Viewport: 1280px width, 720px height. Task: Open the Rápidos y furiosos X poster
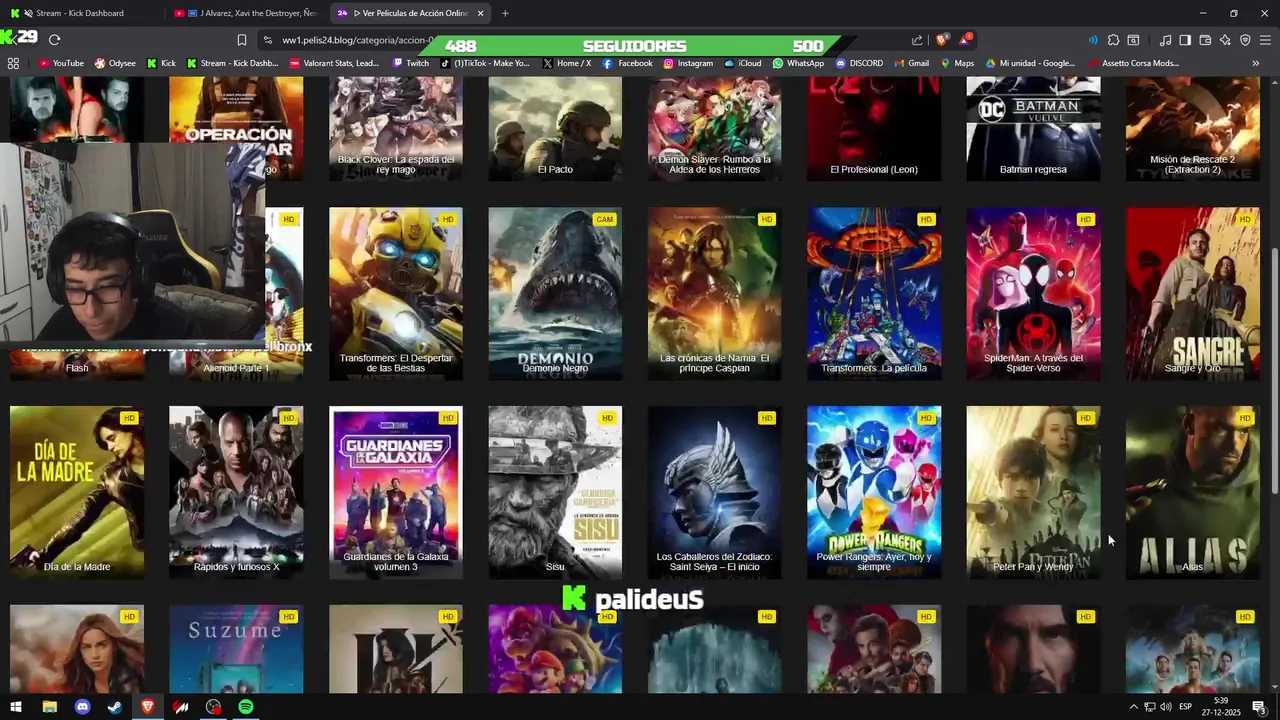[236, 492]
